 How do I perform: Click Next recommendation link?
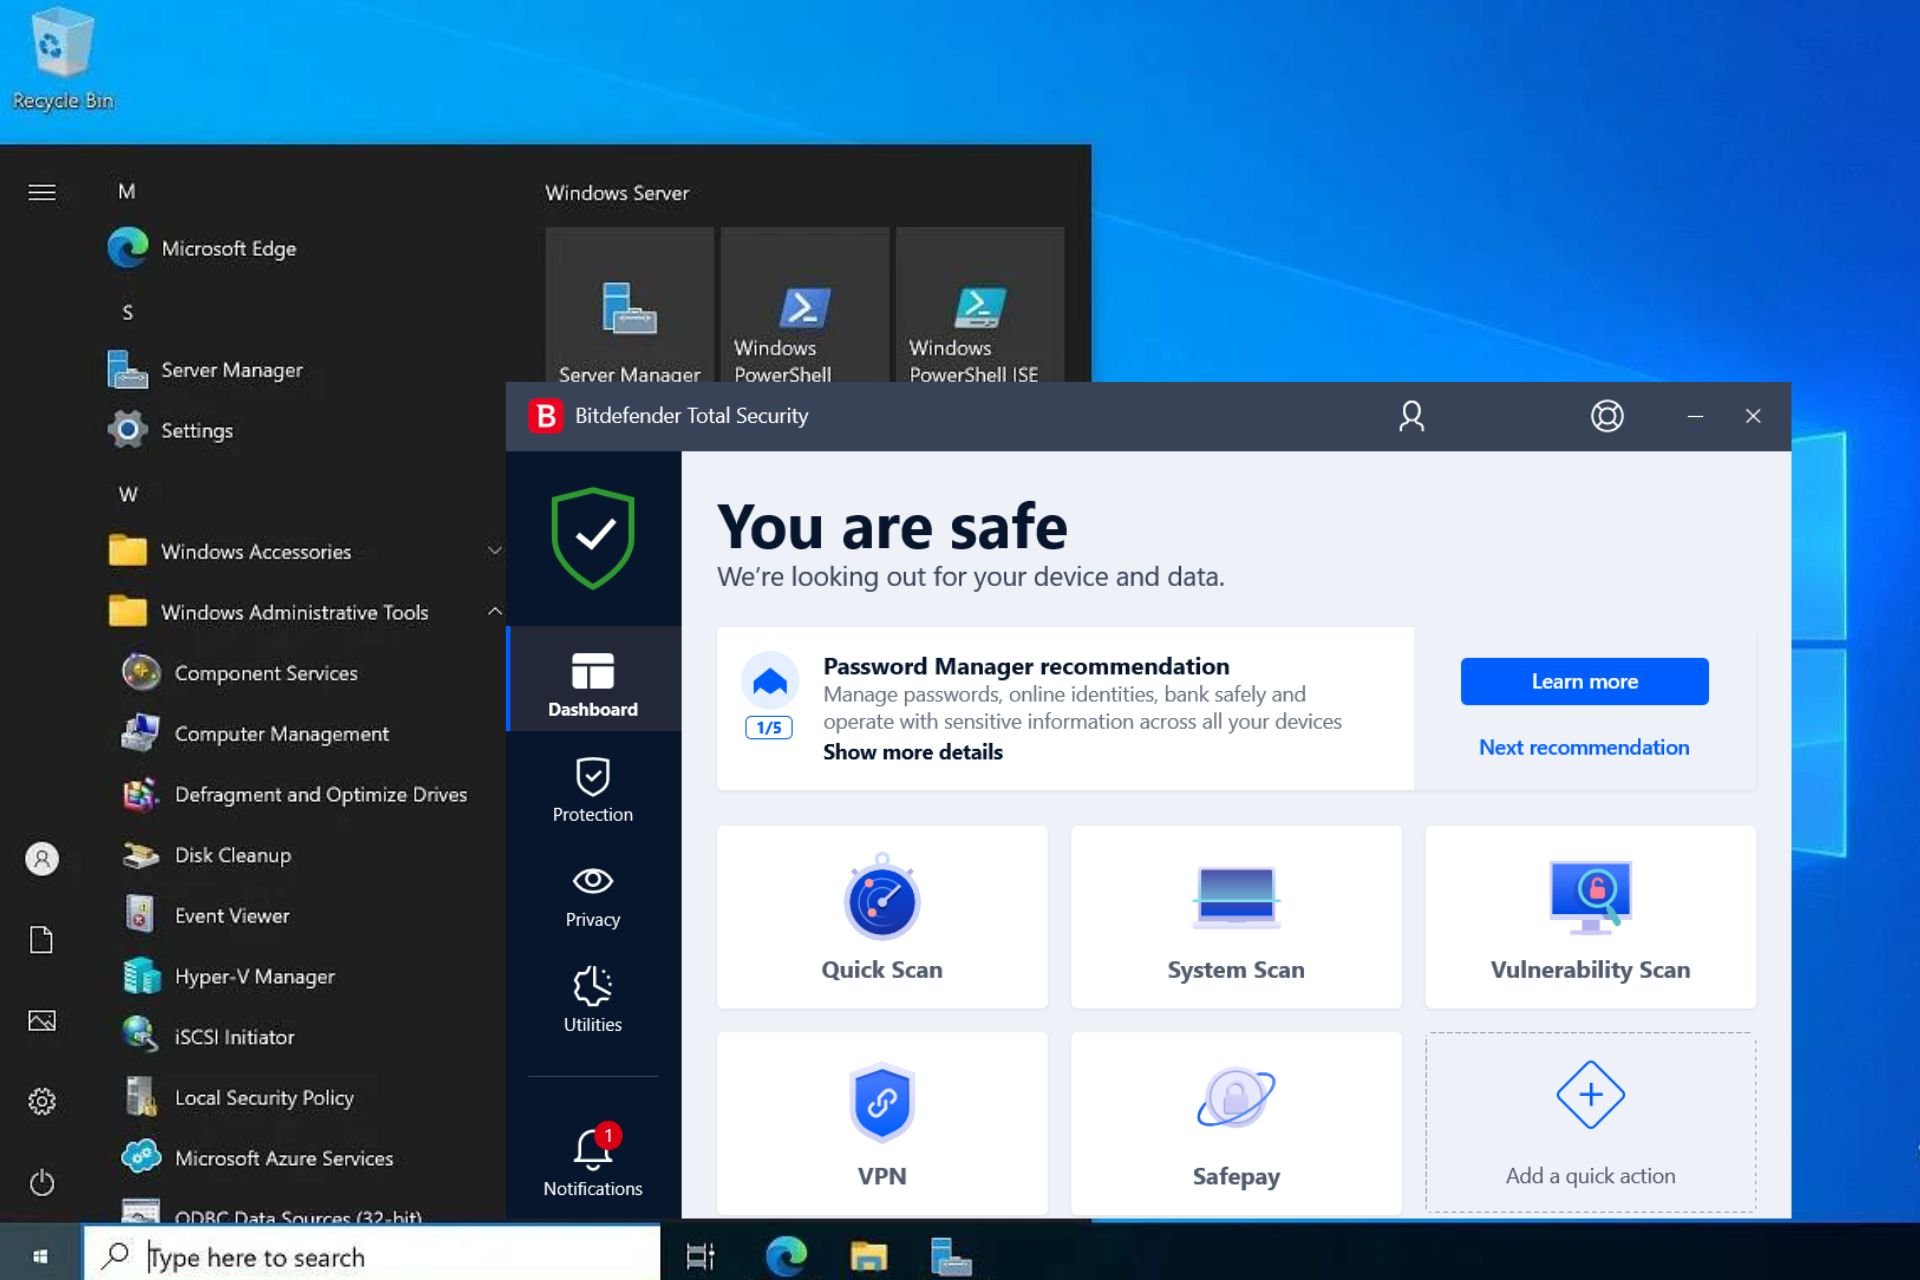pyautogui.click(x=1584, y=746)
